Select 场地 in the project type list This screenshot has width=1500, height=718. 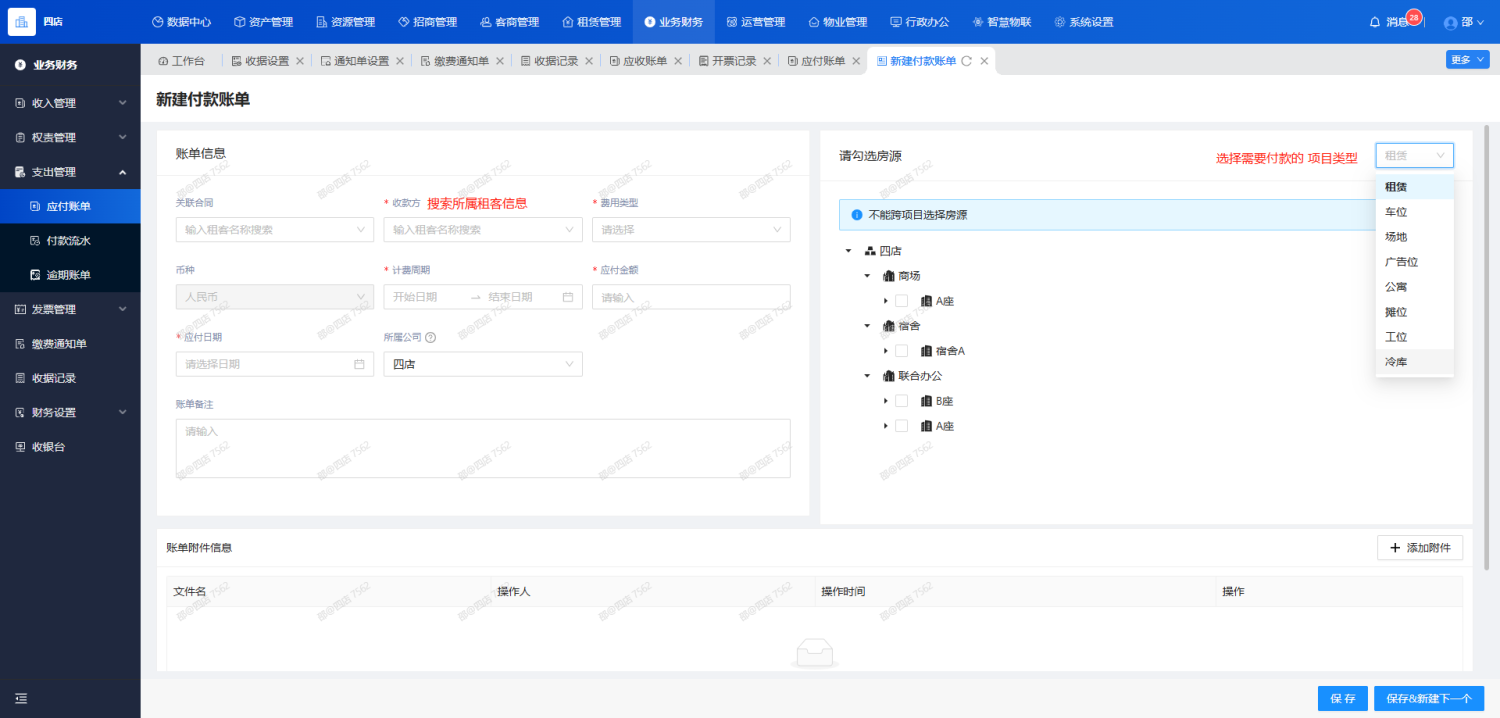coord(1415,237)
